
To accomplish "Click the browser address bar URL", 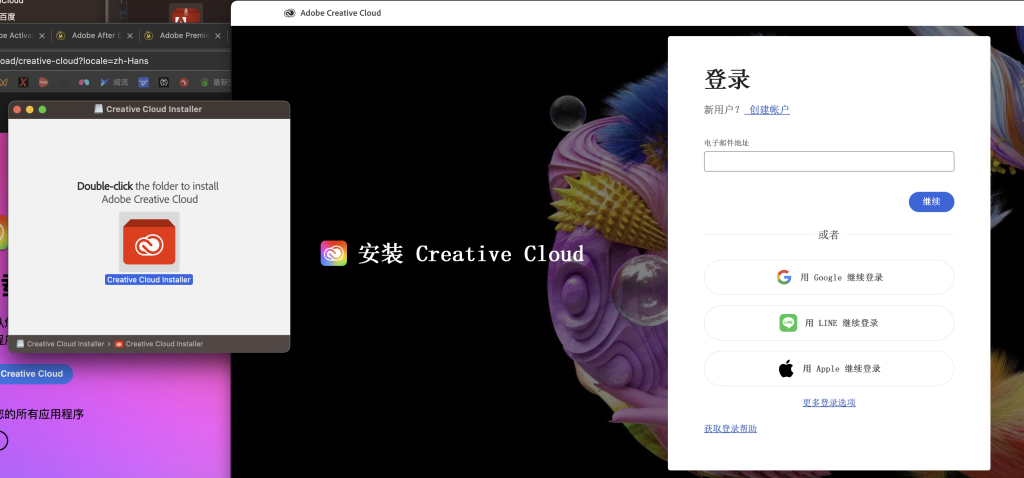I will (75, 60).
